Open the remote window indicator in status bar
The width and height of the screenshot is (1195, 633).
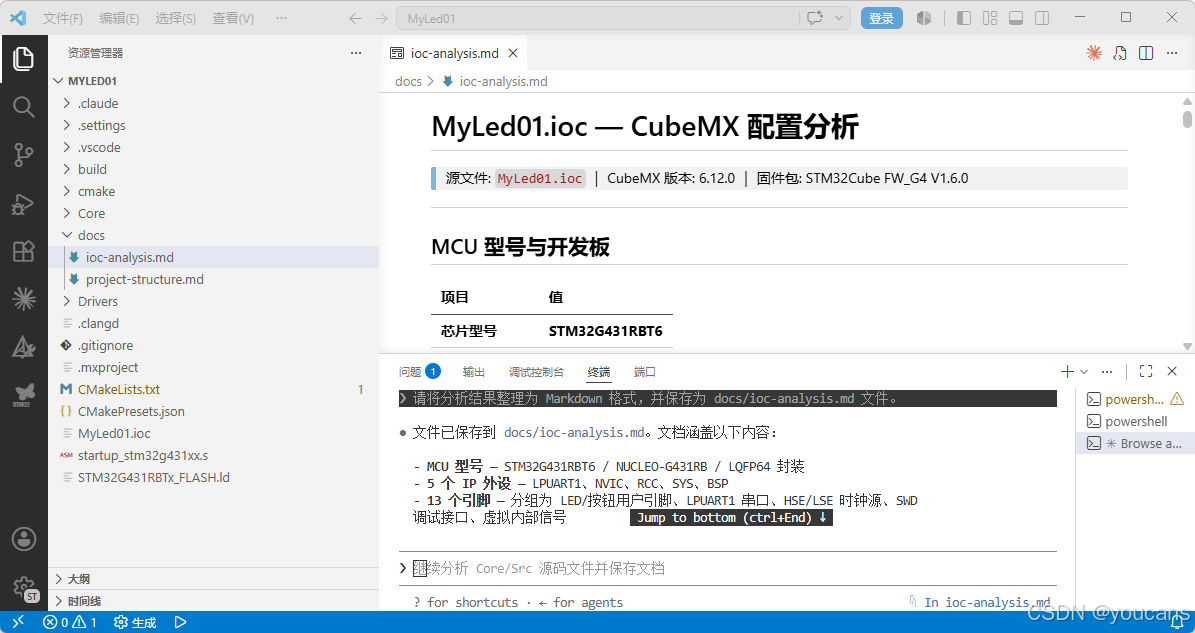tap(18, 622)
